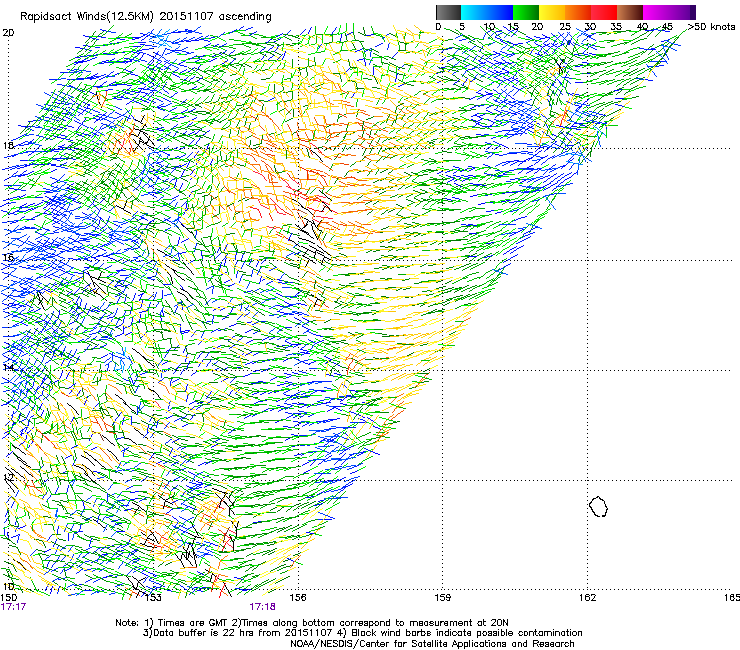Viewport: 740px width, 650px height.
Task: Click the green 15-20 knots legend swatch
Action: coord(526,12)
